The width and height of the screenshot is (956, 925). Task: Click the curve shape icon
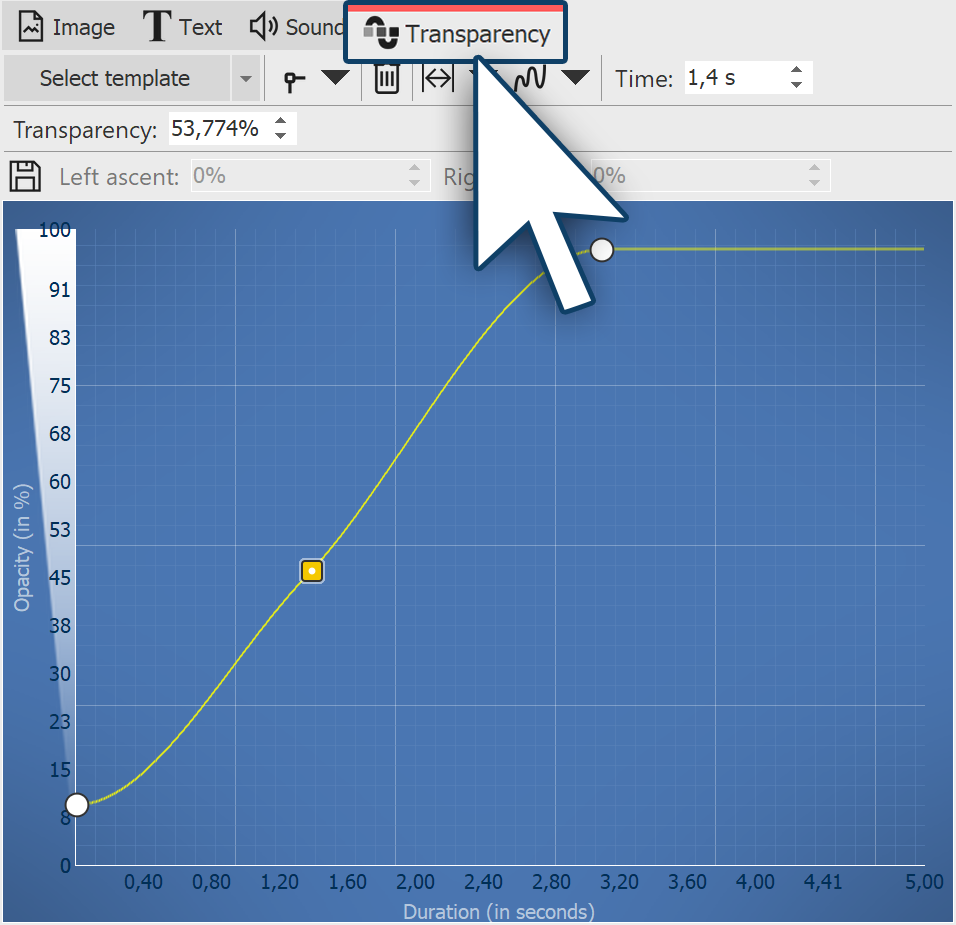[529, 78]
